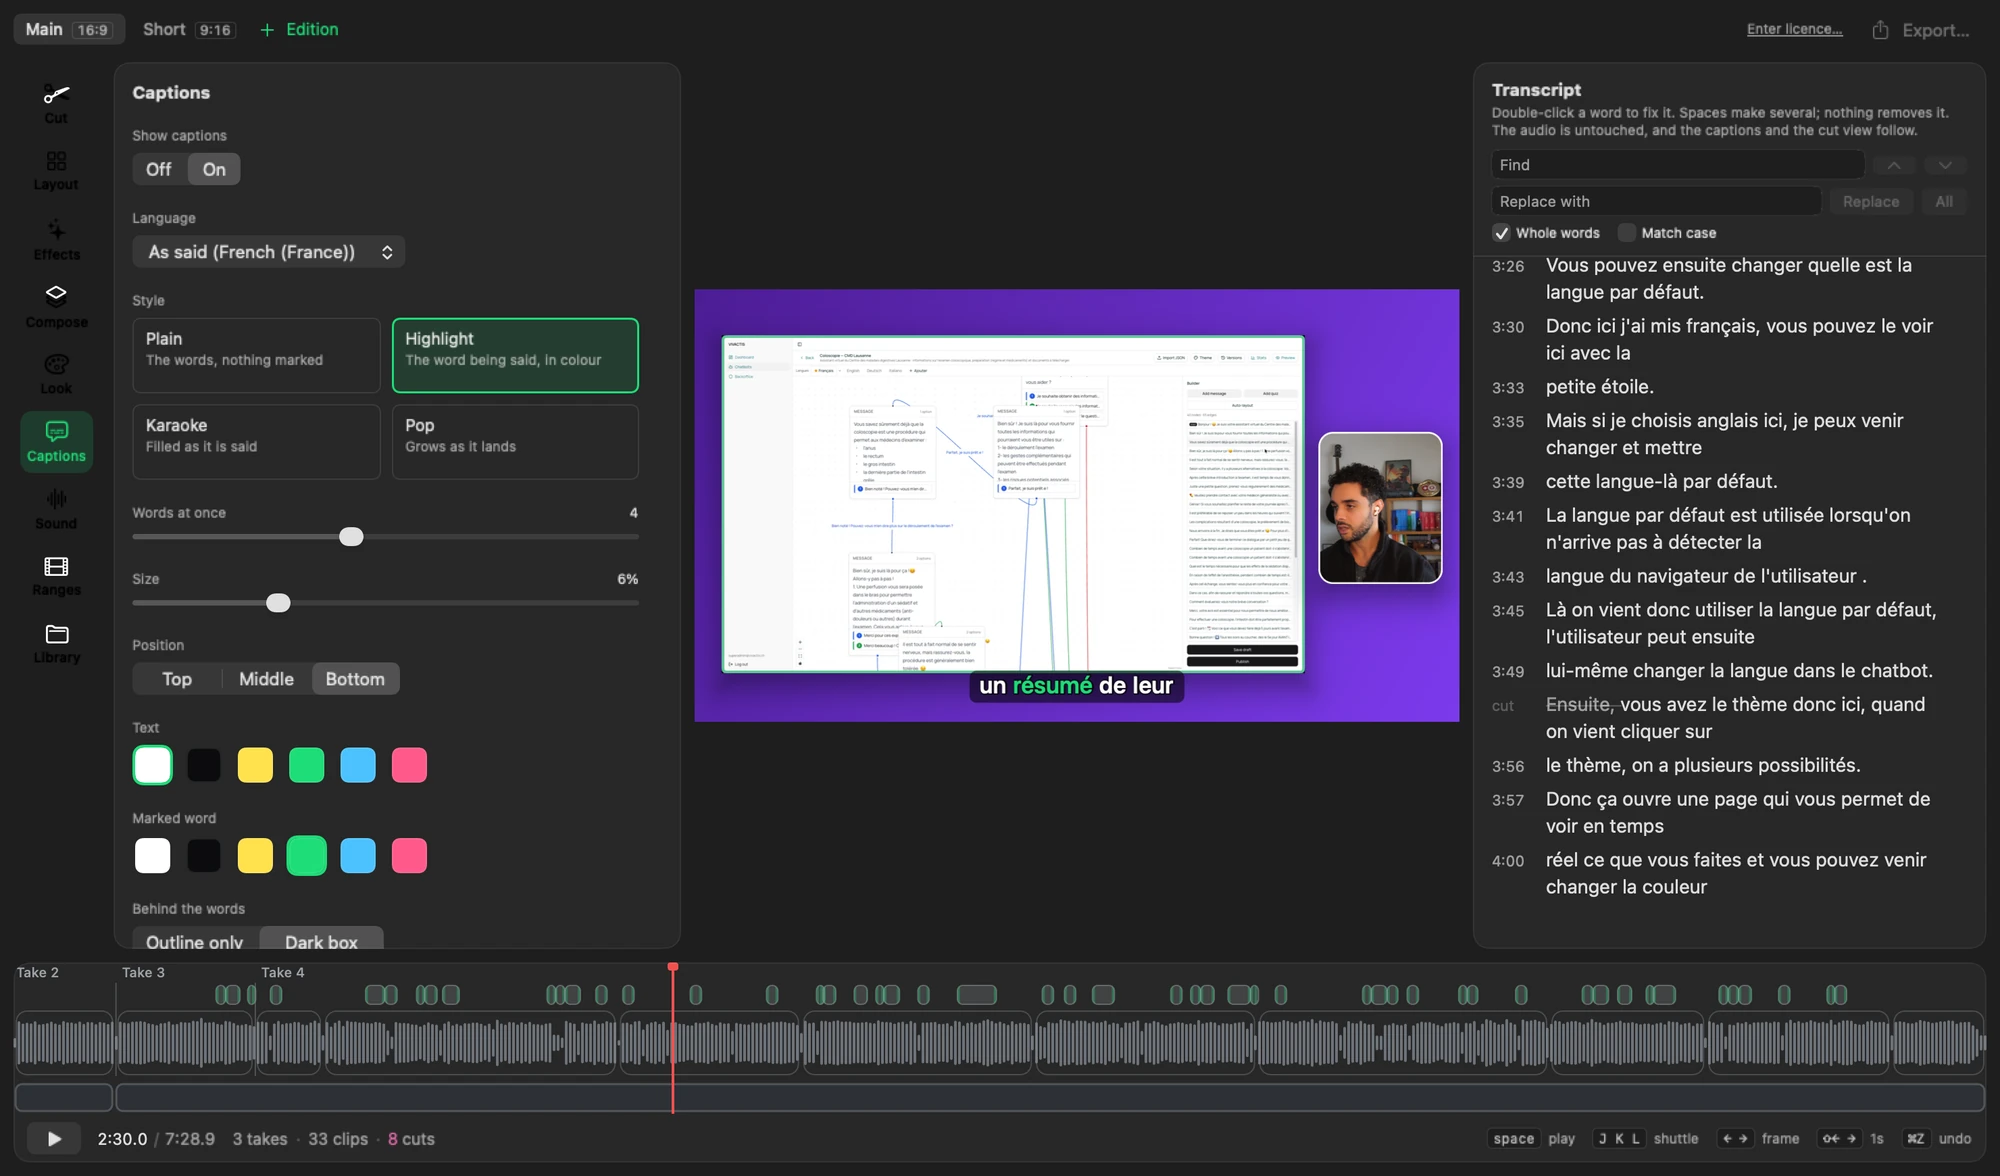Open the caption Language dropdown
The width and height of the screenshot is (2000, 1176).
[269, 252]
